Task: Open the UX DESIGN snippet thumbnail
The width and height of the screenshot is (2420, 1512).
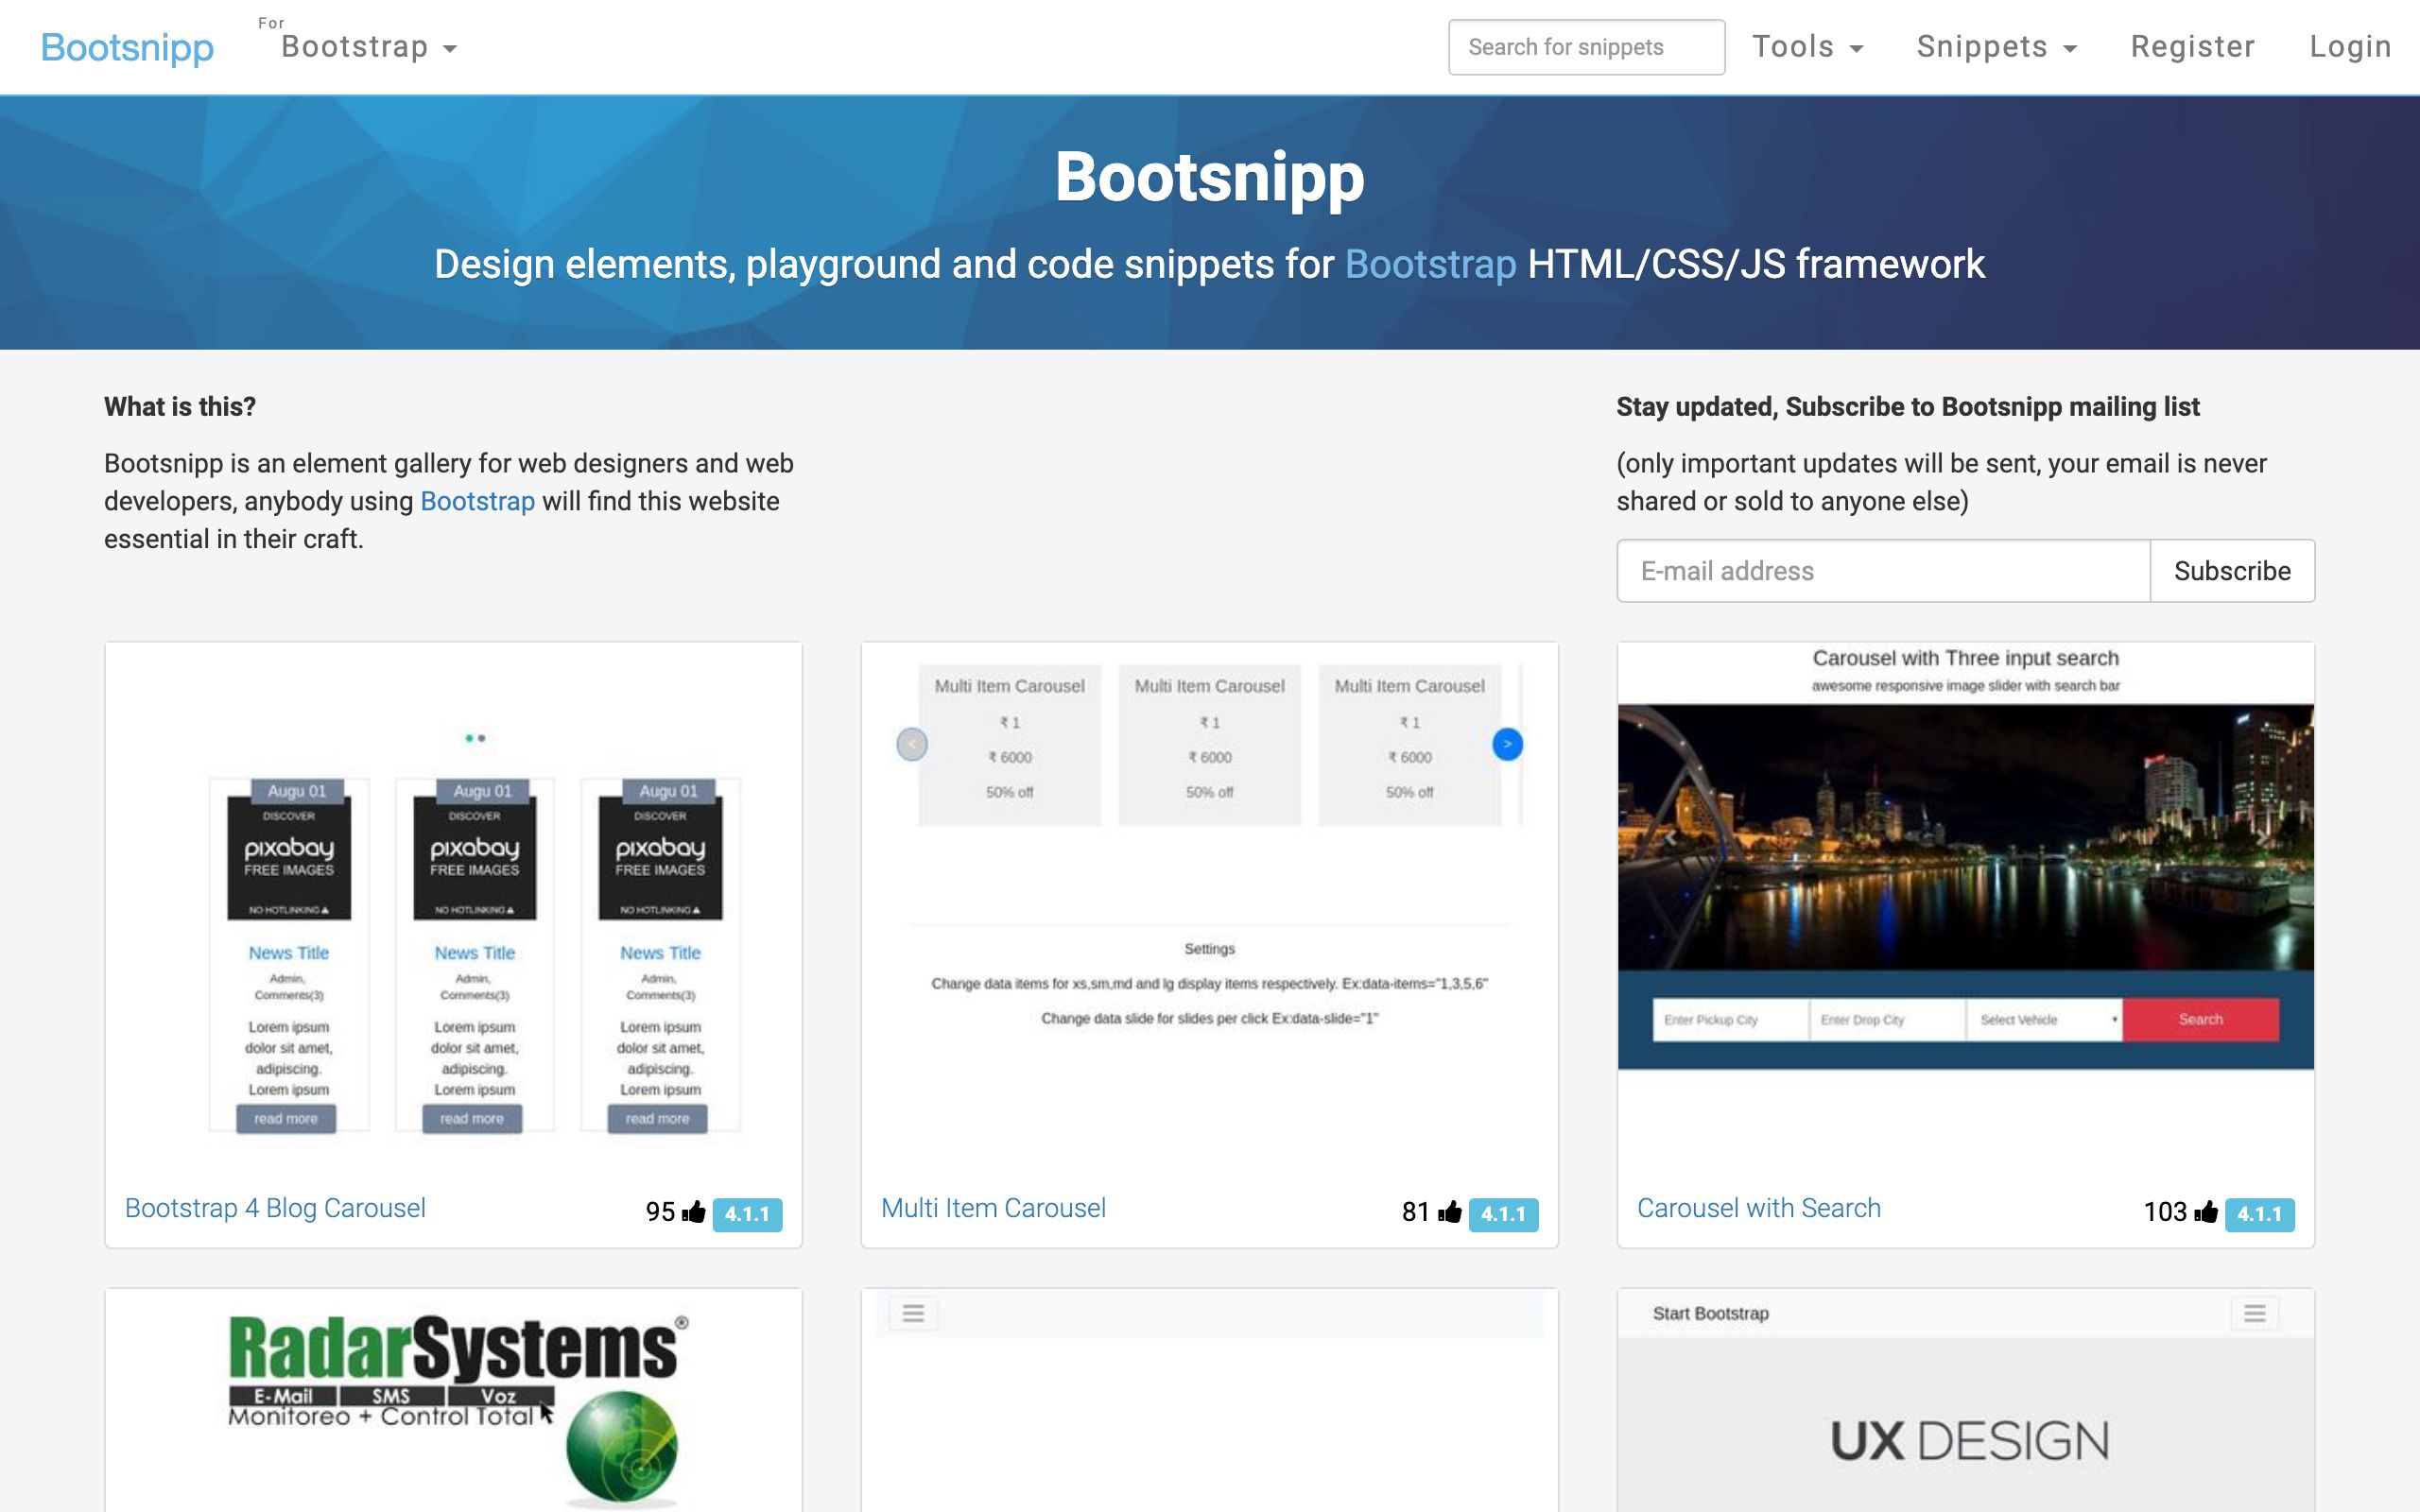Action: coord(1966,1400)
